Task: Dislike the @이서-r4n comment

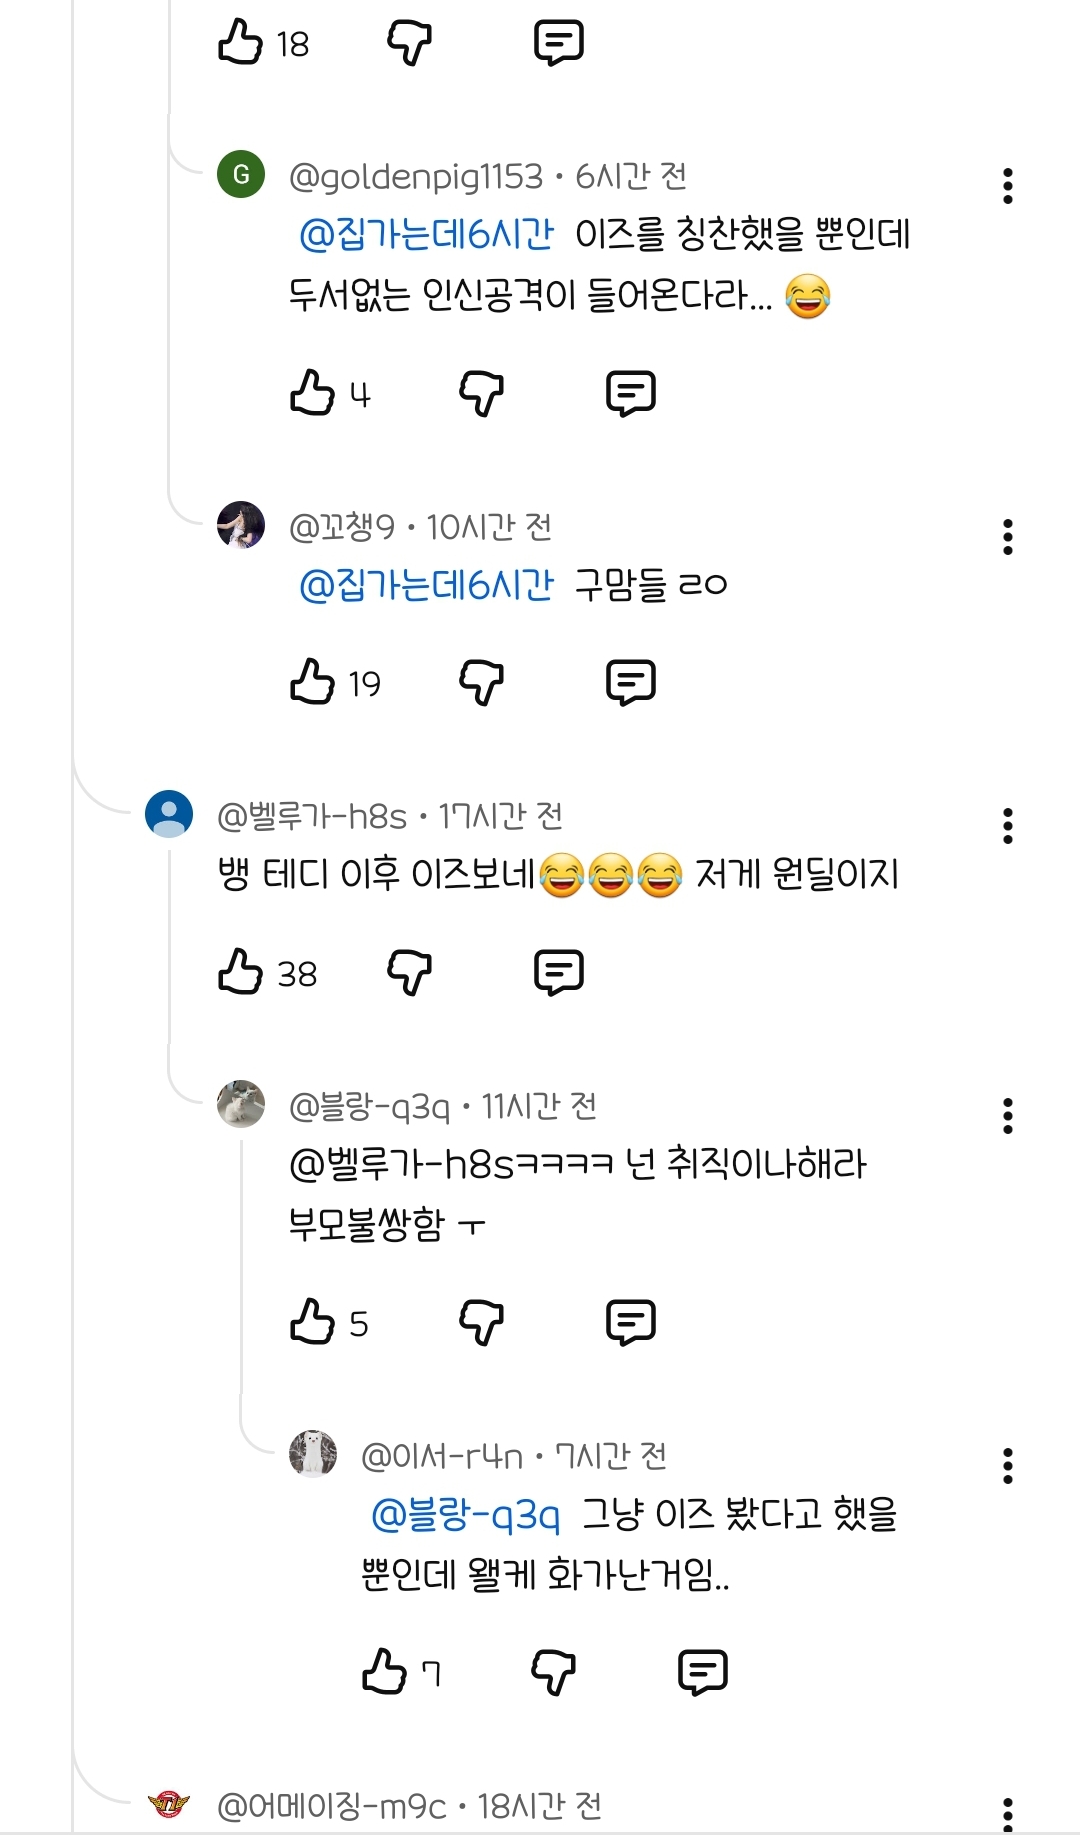Action: click(x=553, y=1672)
